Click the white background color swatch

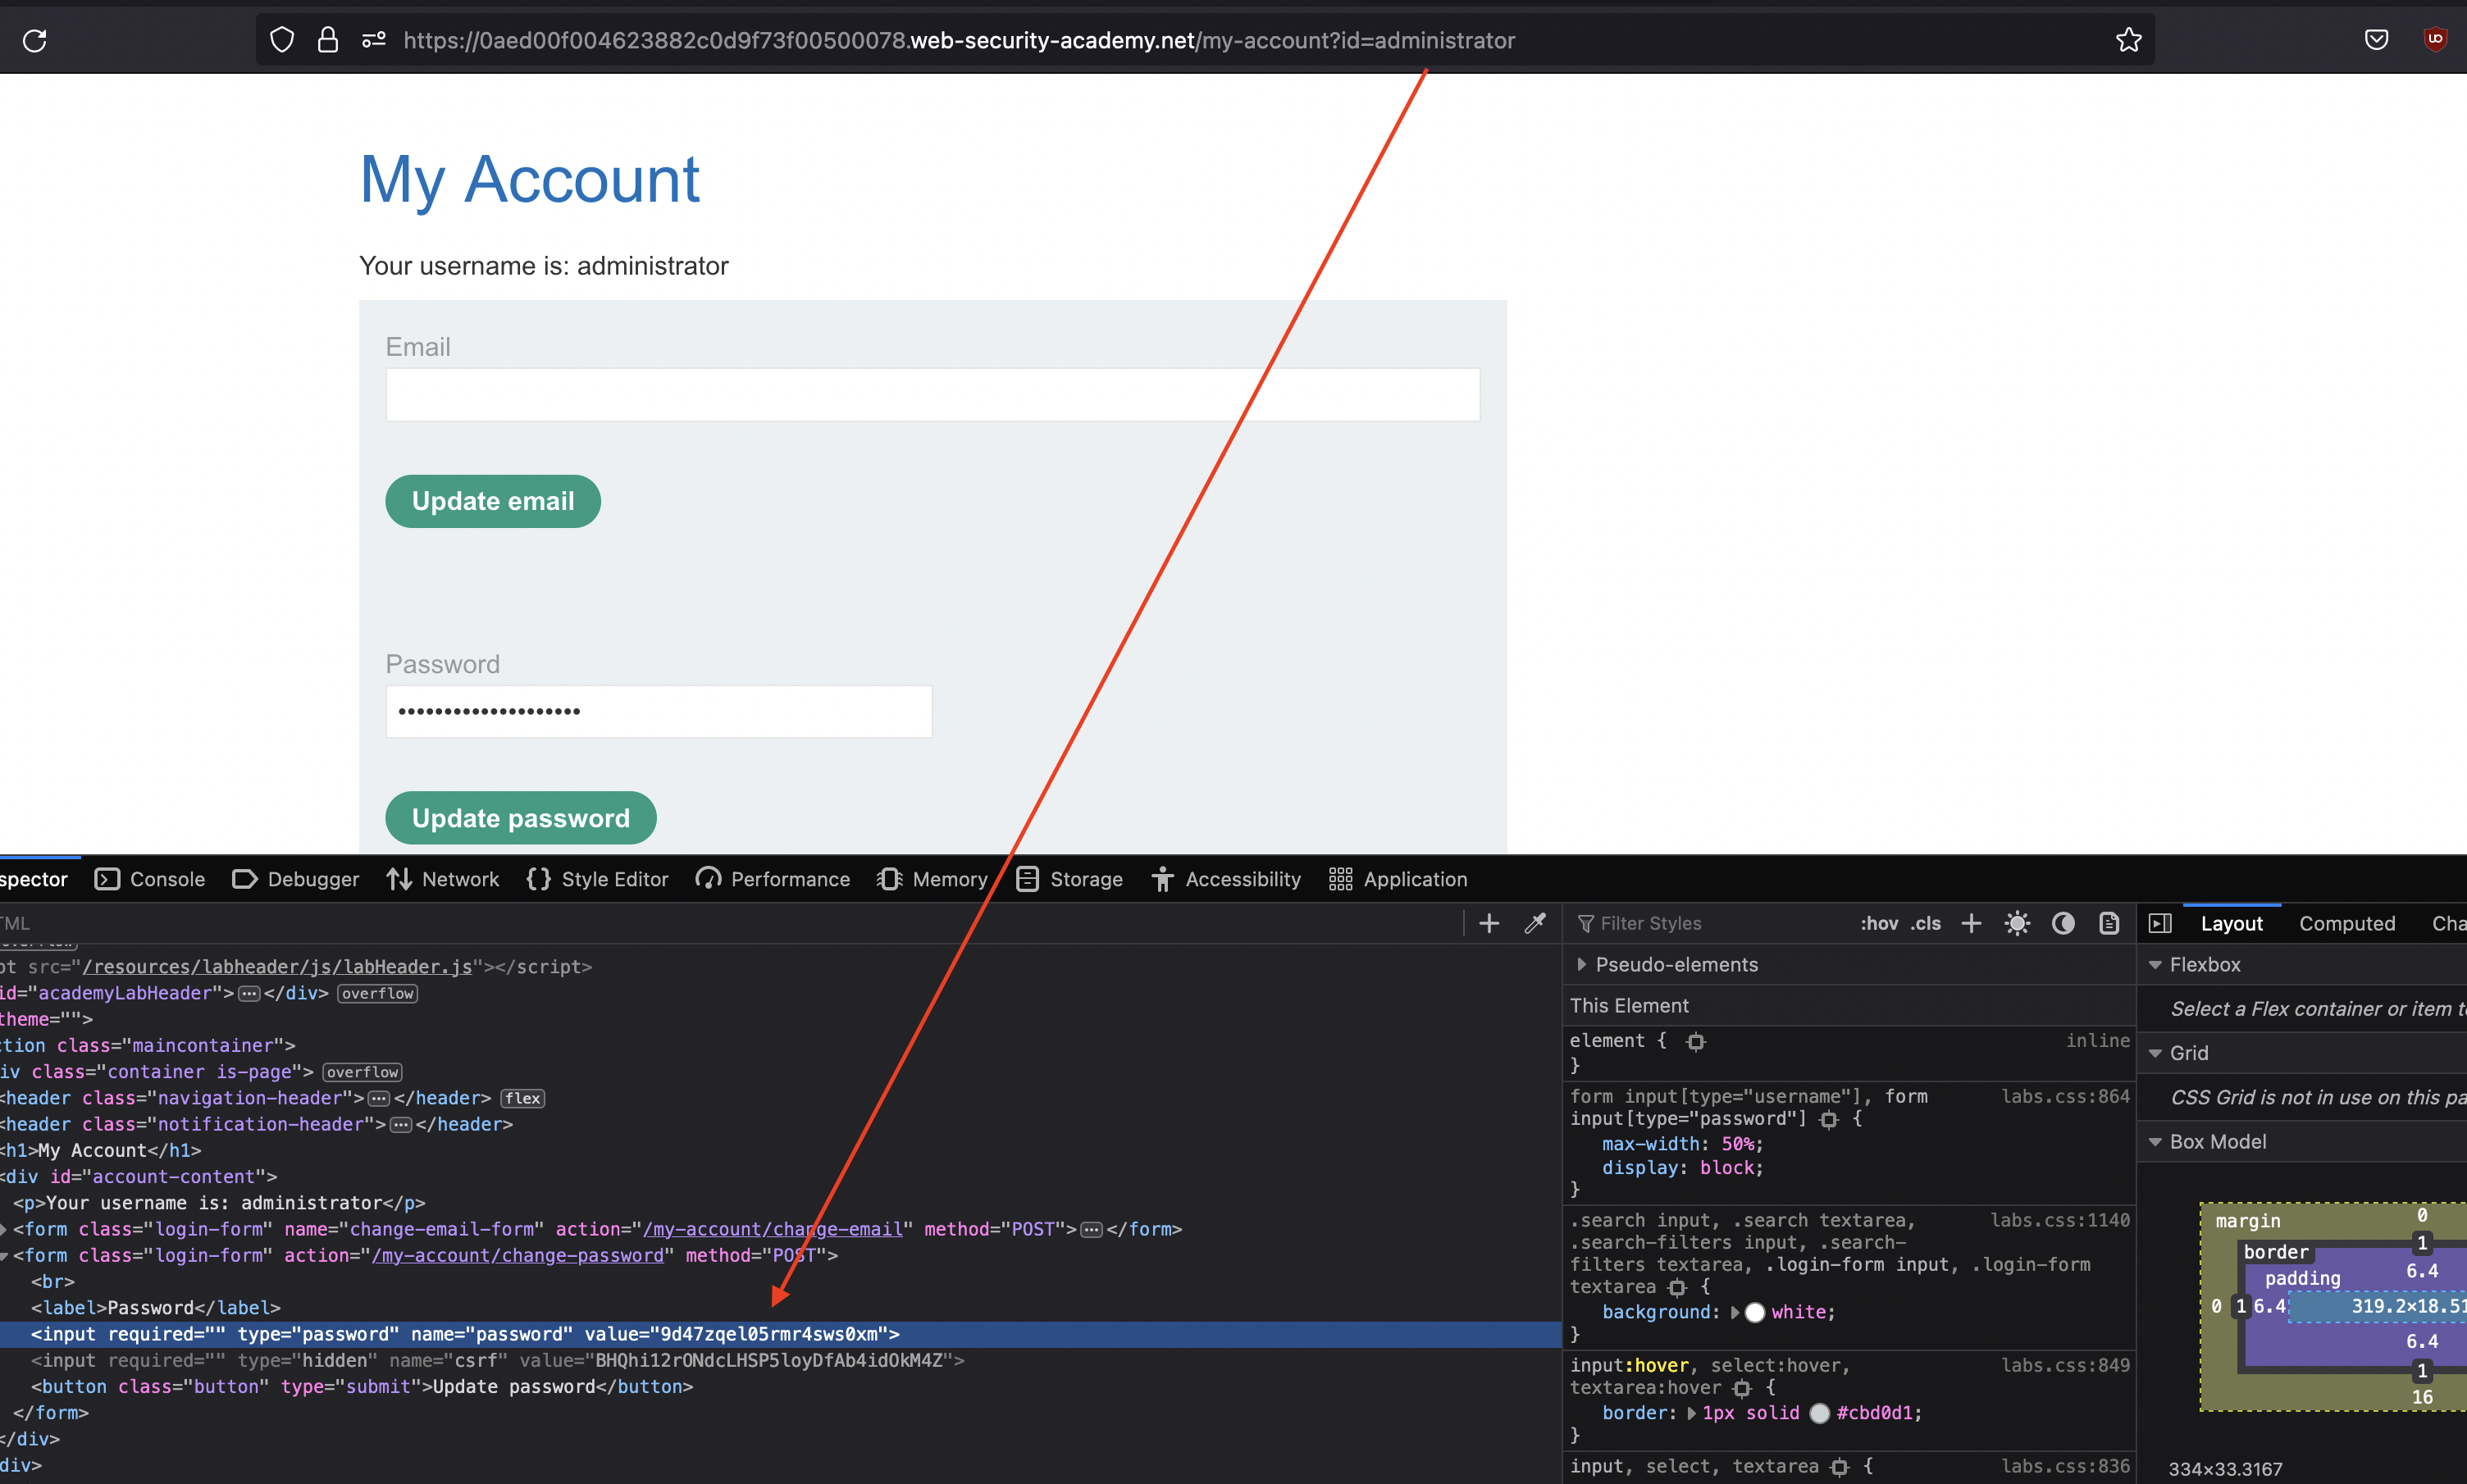click(1754, 1312)
